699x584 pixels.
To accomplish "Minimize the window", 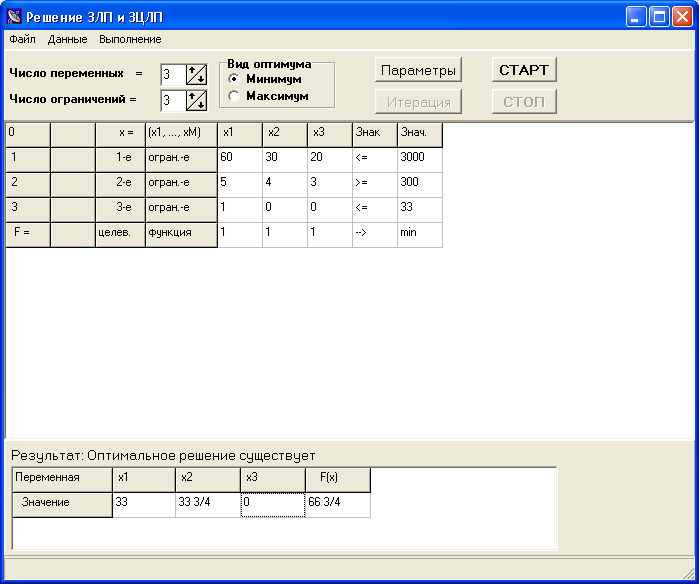I will tap(636, 17).
